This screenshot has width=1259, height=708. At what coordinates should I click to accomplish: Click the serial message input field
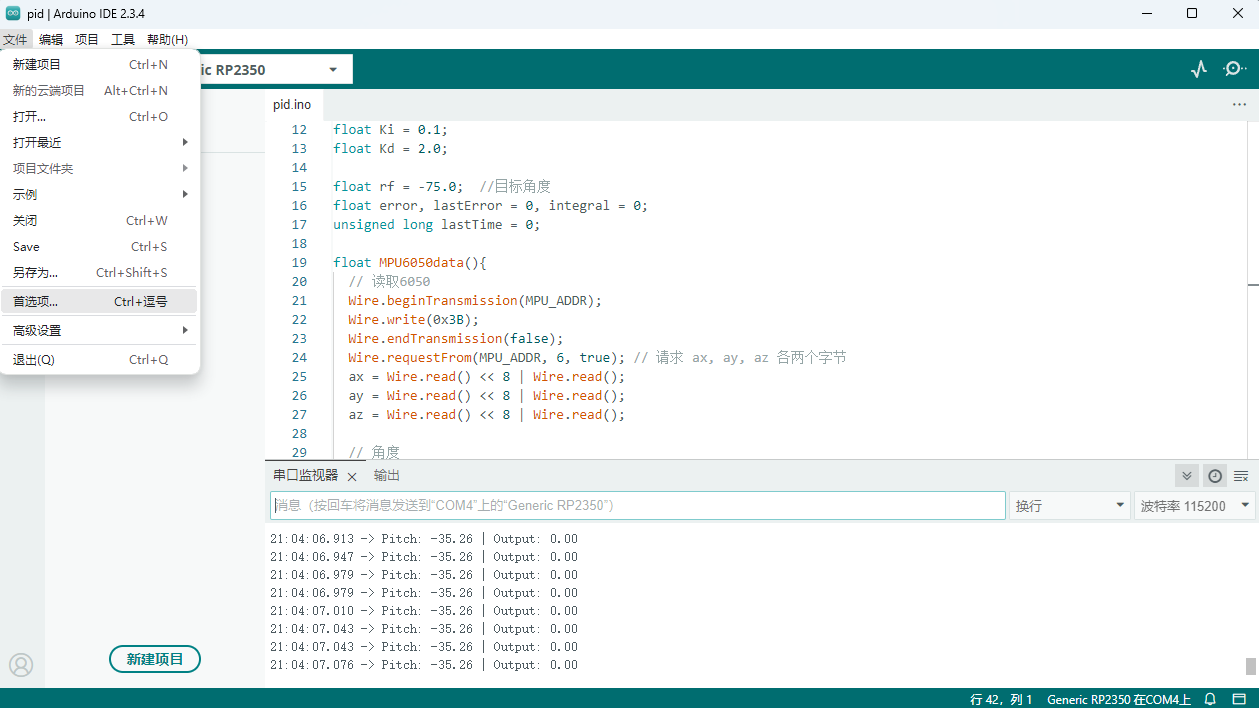click(x=638, y=506)
